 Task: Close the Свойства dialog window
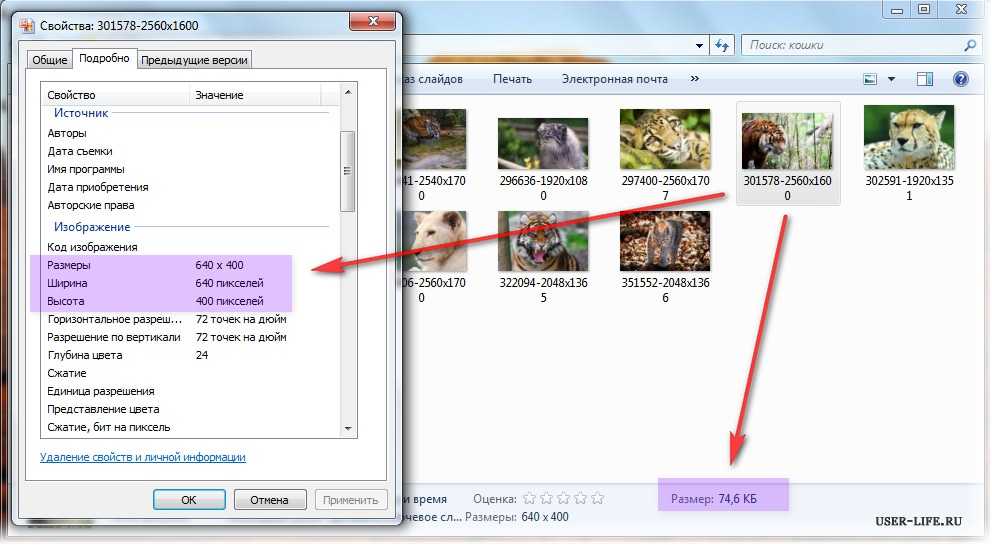[x=373, y=22]
